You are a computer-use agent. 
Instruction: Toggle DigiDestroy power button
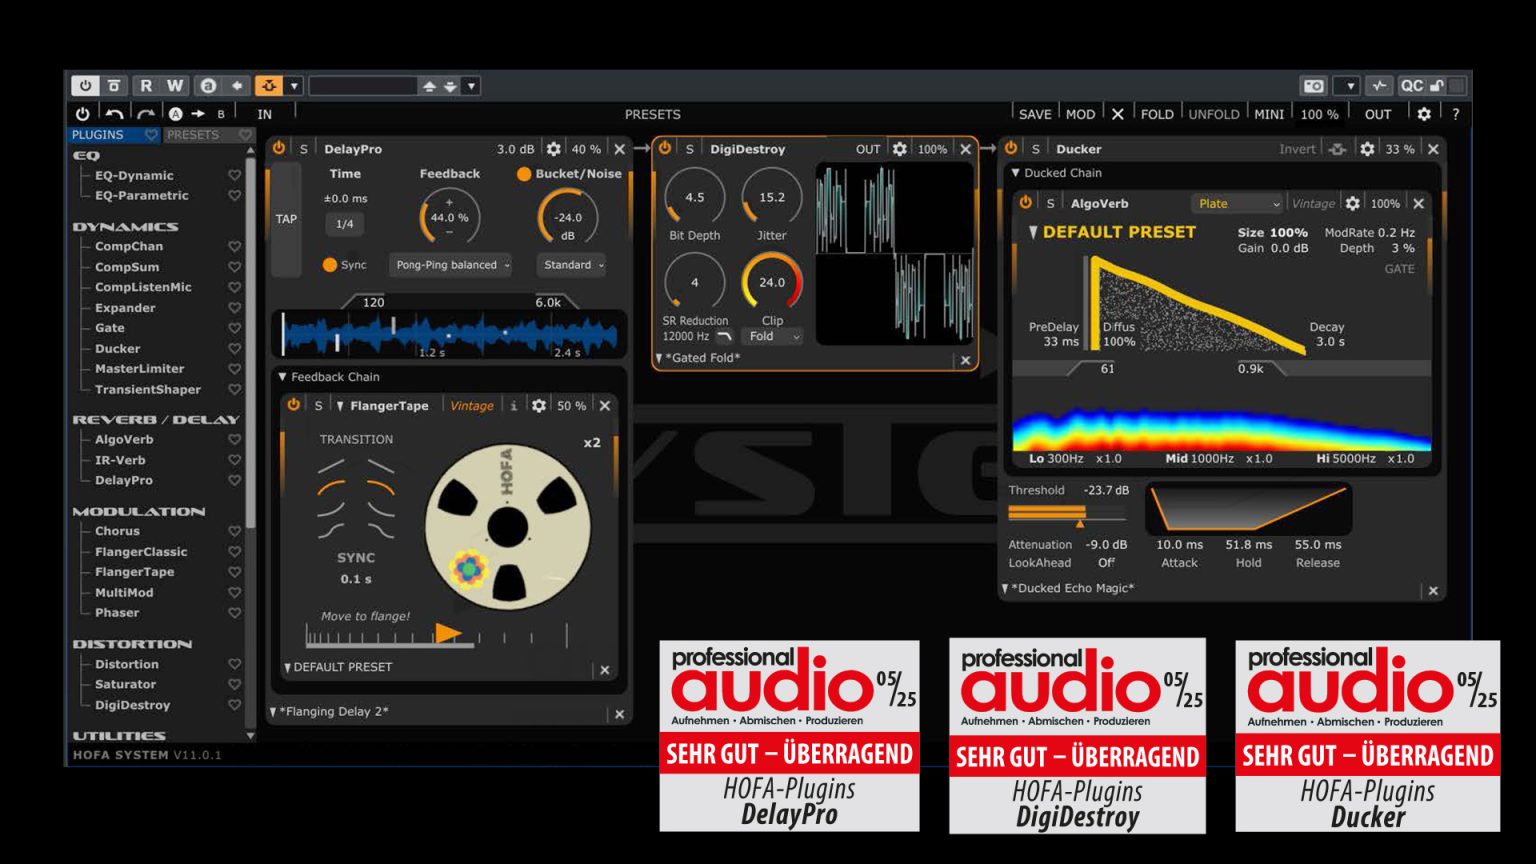665,148
